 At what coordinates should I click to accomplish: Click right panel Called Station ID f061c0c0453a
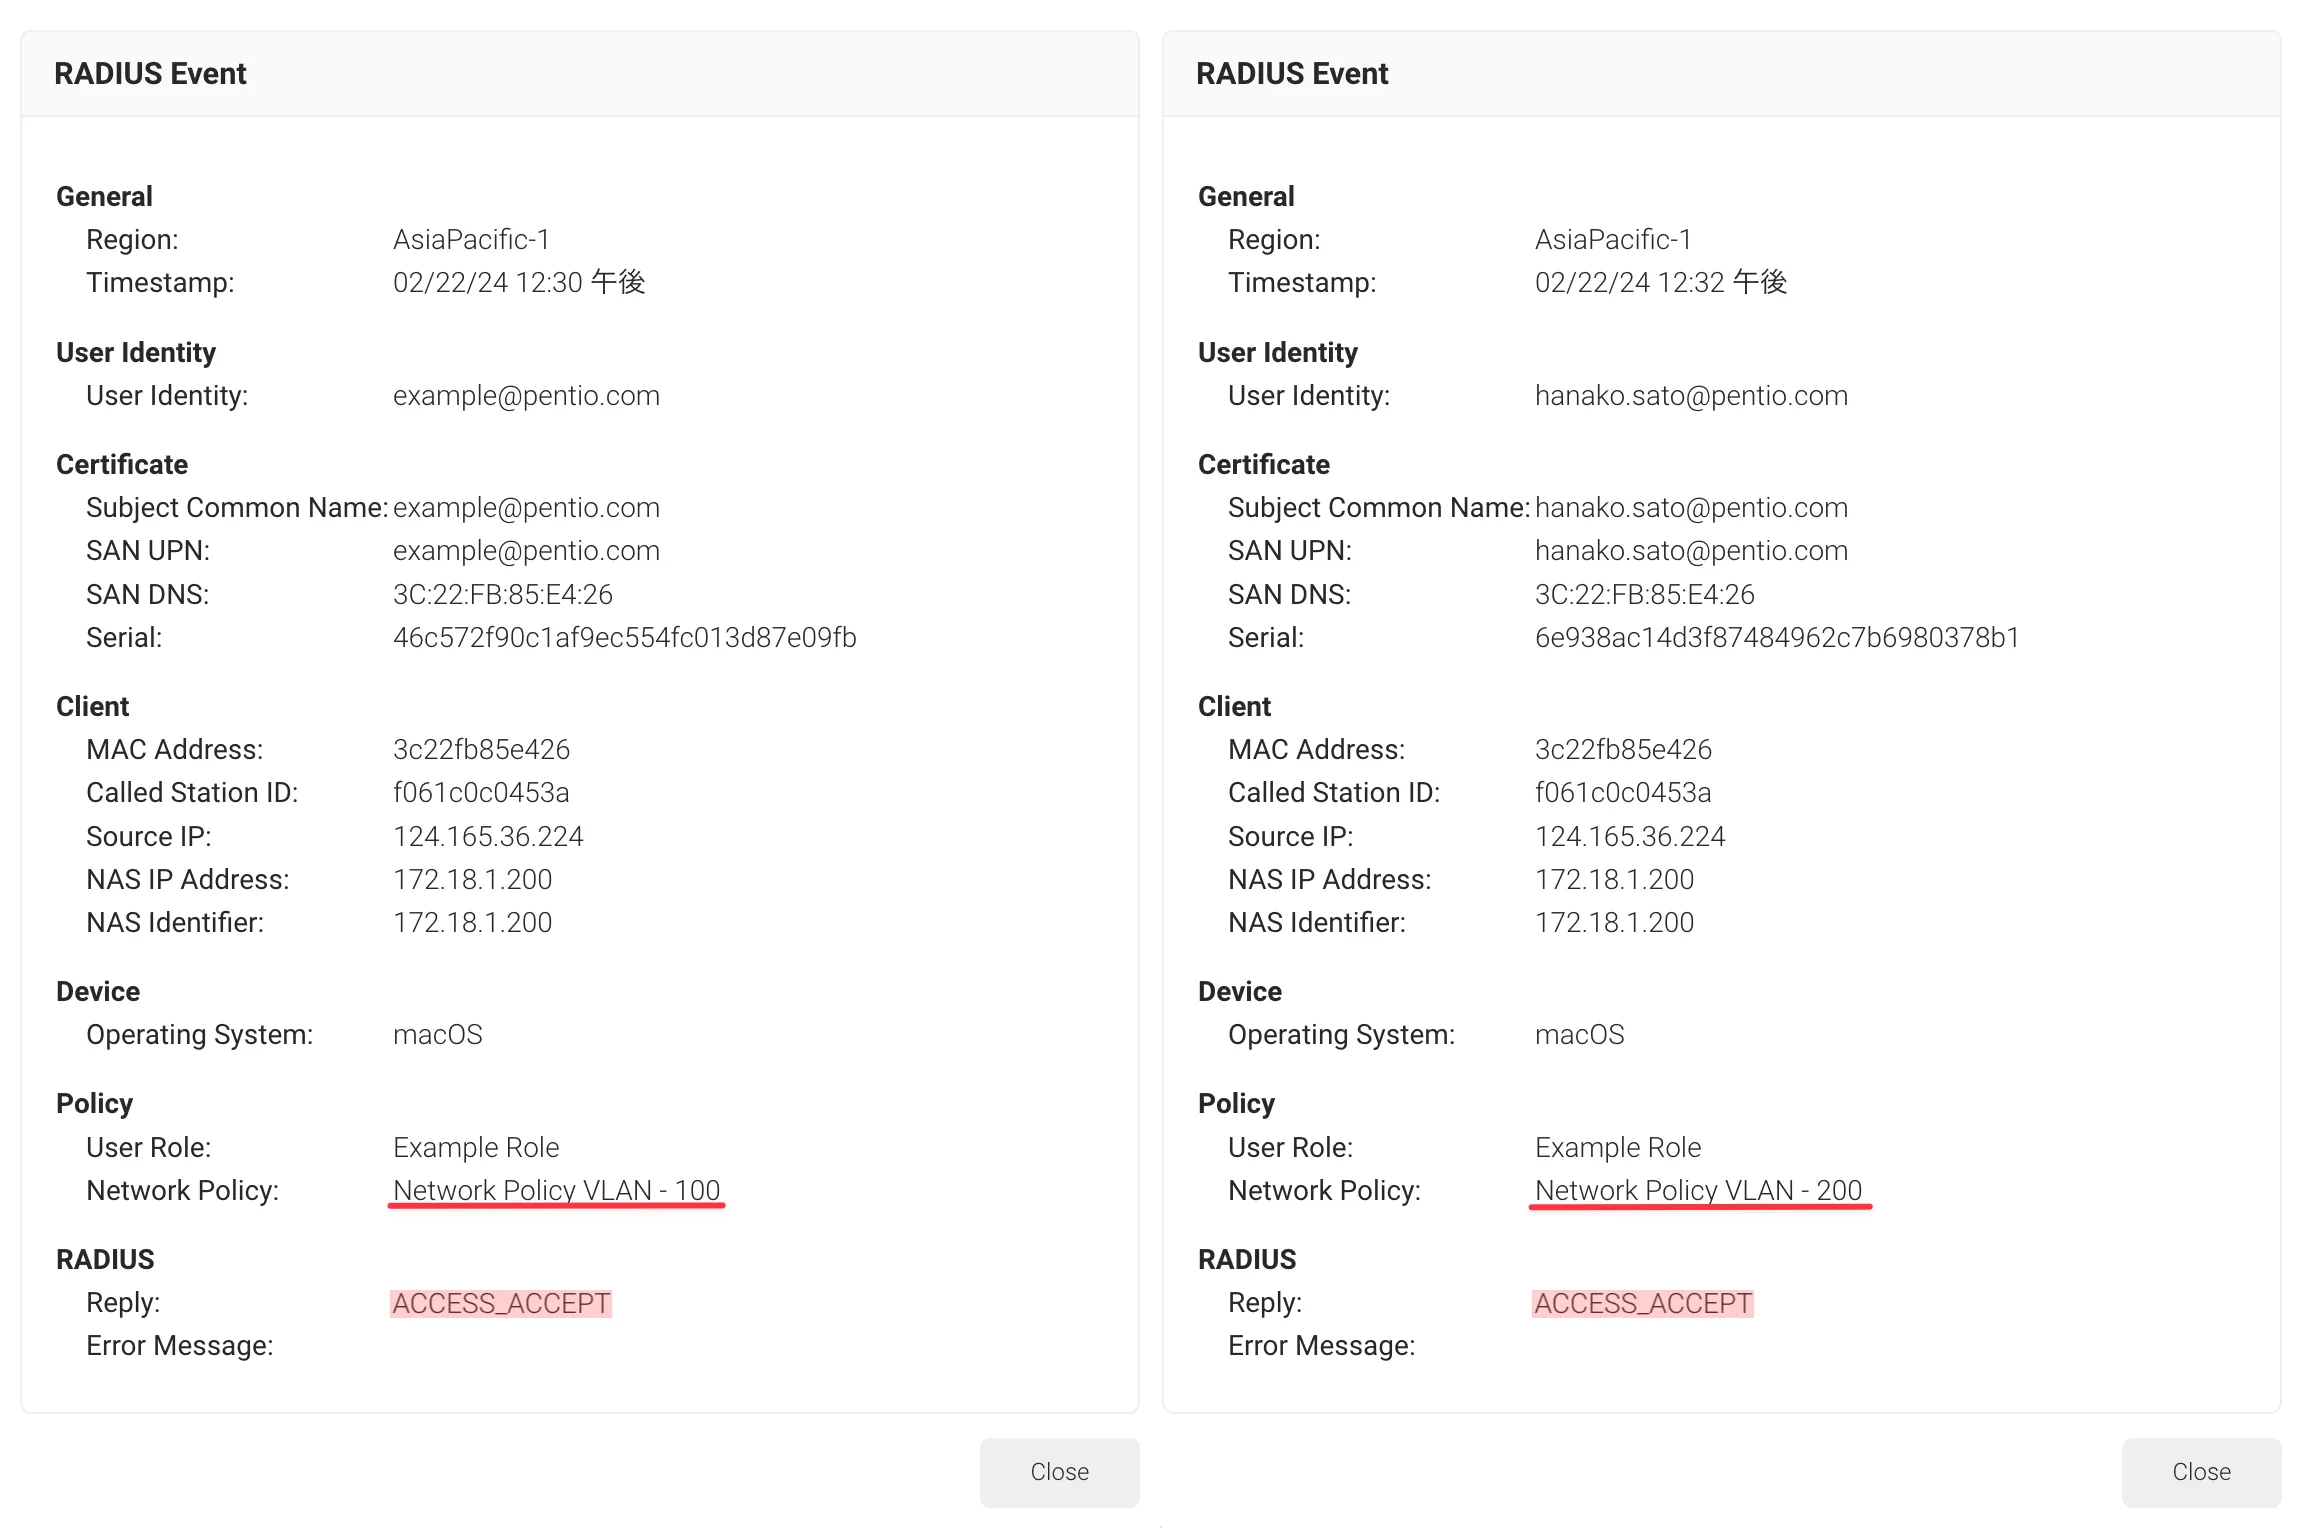(x=1623, y=793)
